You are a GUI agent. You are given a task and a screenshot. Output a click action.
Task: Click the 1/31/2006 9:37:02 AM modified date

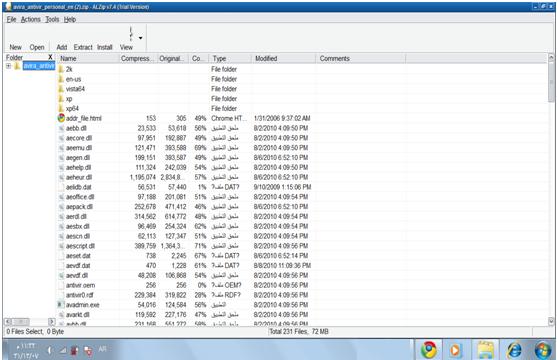[282, 118]
